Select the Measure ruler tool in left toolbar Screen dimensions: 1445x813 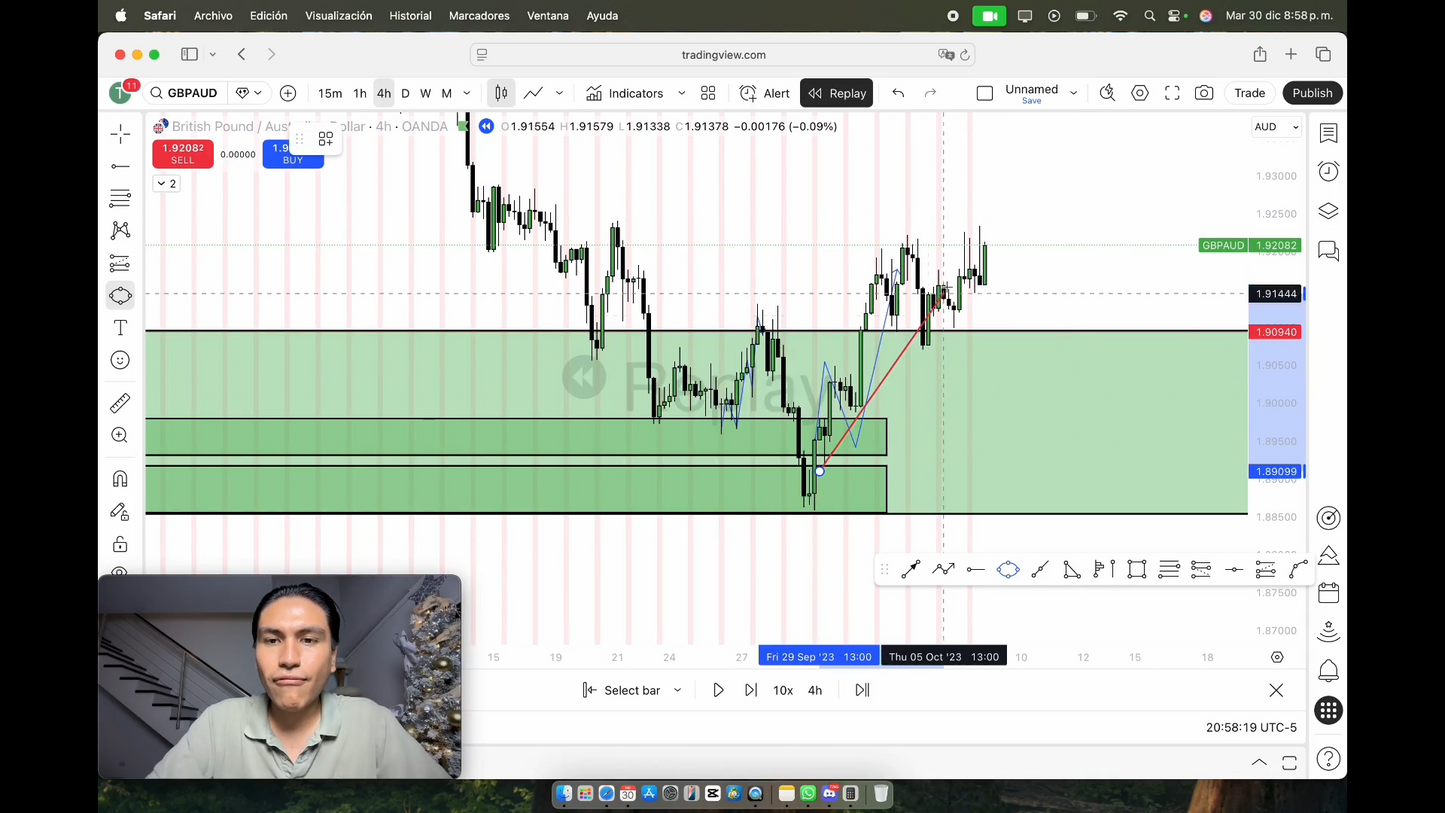pos(120,403)
